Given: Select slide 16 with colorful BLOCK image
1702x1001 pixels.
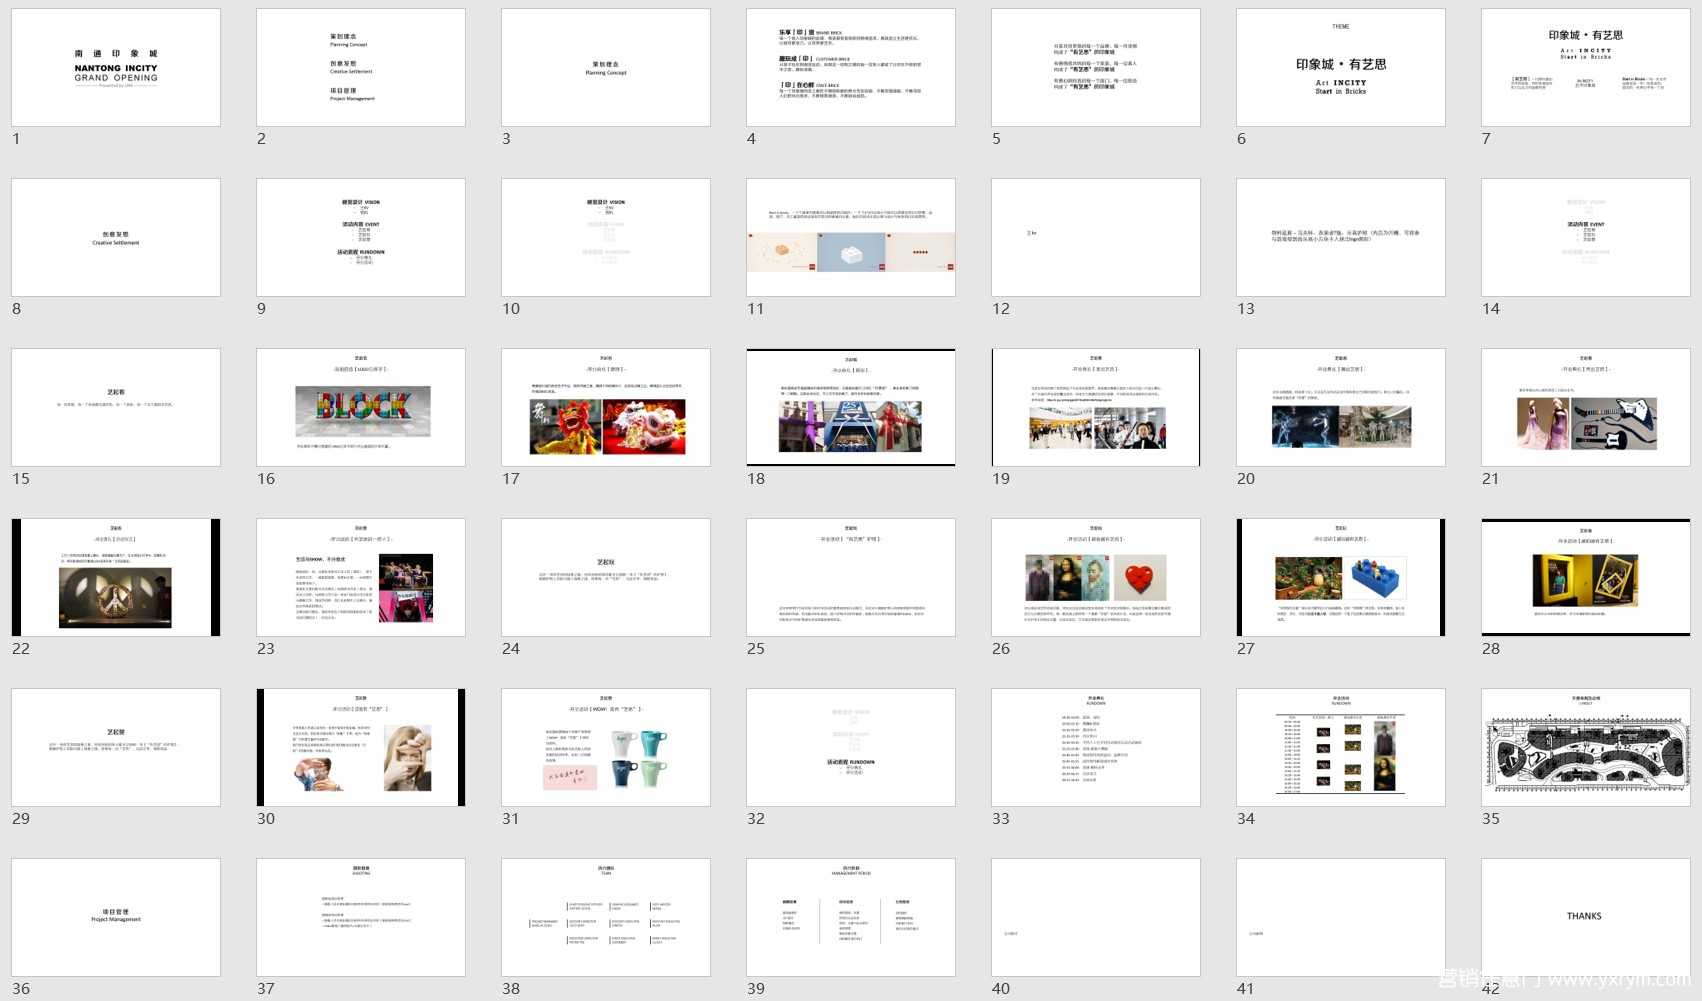Looking at the screenshot, I should (361, 408).
